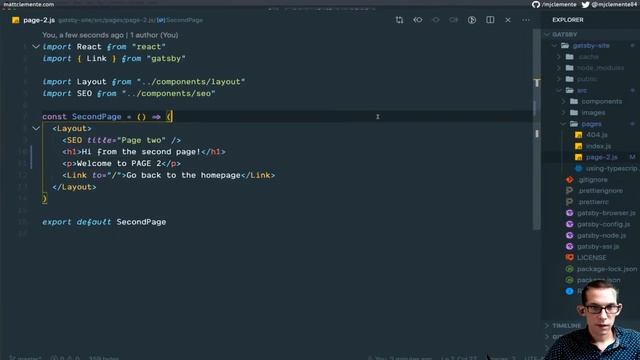Click the go to previous change icon
The height and width of the screenshot is (360, 640).
tap(418, 20)
